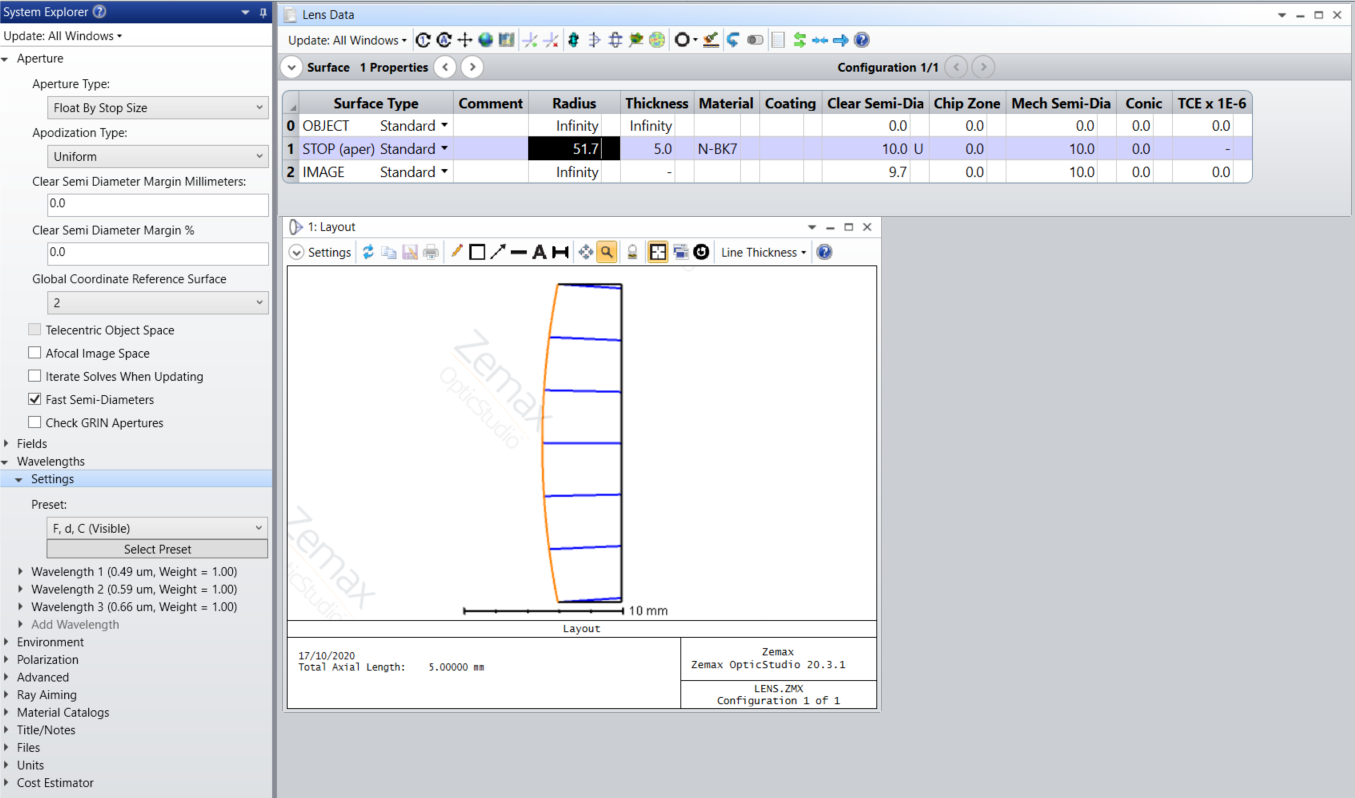Open Line Thickness dropdown in Layout
Viewport: 1355px width, 798px height.
[763, 252]
